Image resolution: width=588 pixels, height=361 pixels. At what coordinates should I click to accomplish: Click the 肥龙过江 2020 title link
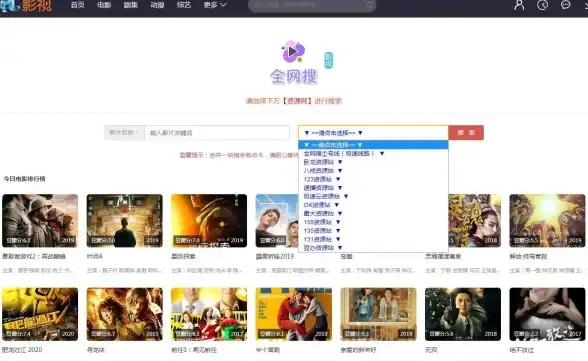[22, 350]
